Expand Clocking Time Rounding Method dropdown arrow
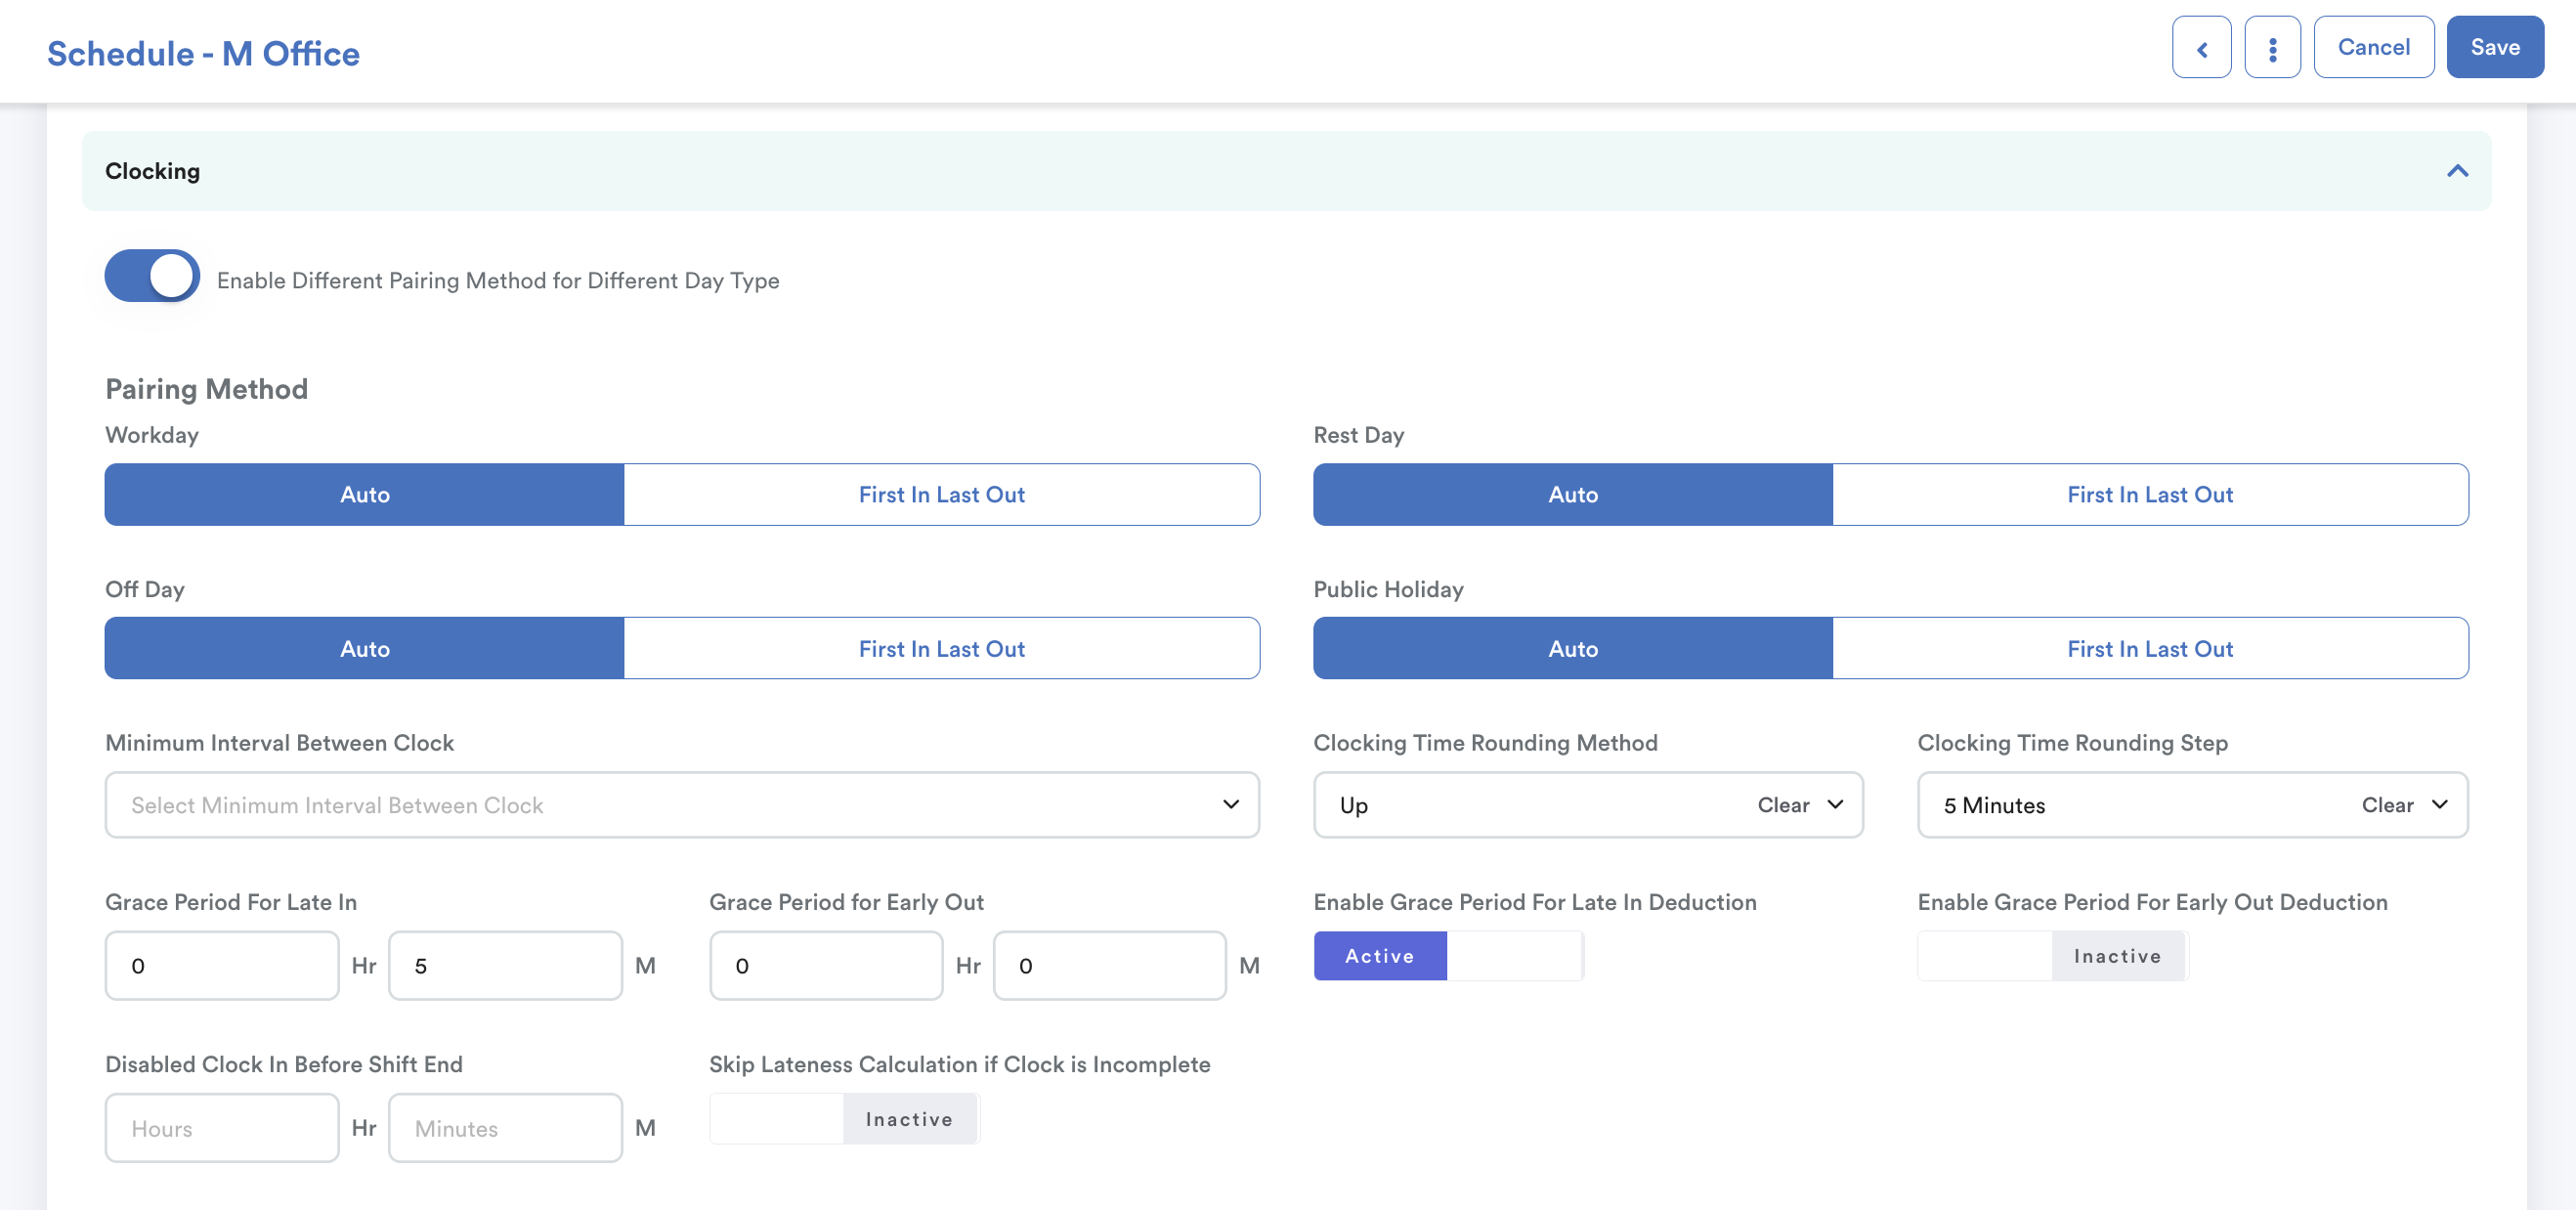Screen dimensions: 2576x1210 click(1834, 805)
